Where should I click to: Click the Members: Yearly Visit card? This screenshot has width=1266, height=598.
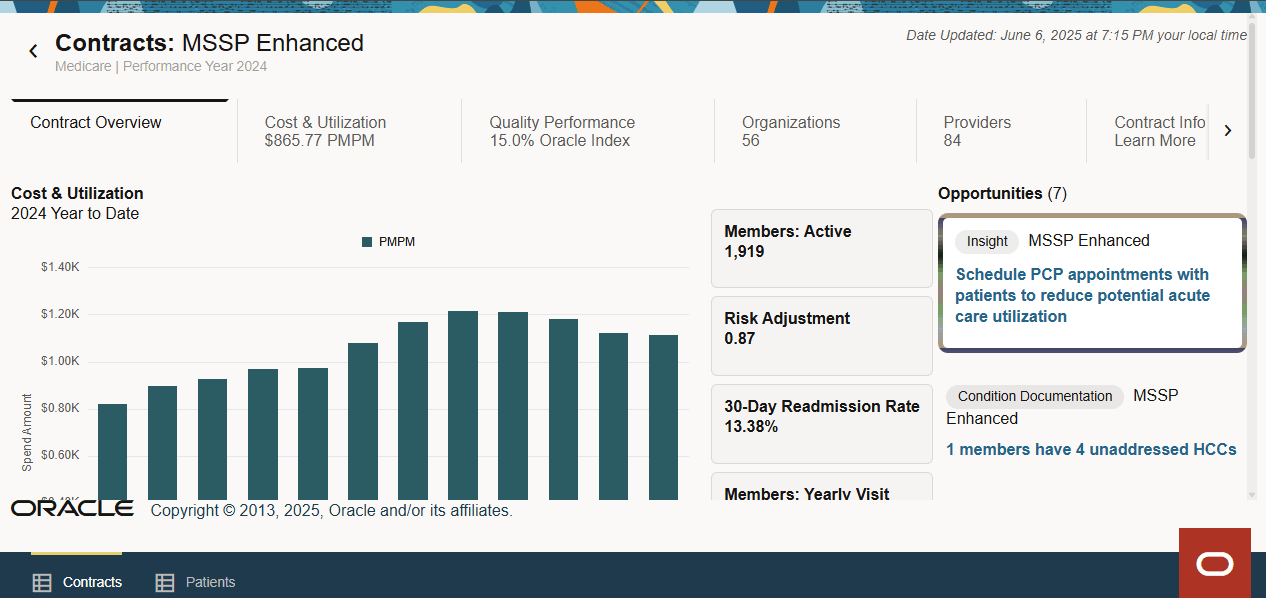pyautogui.click(x=822, y=487)
